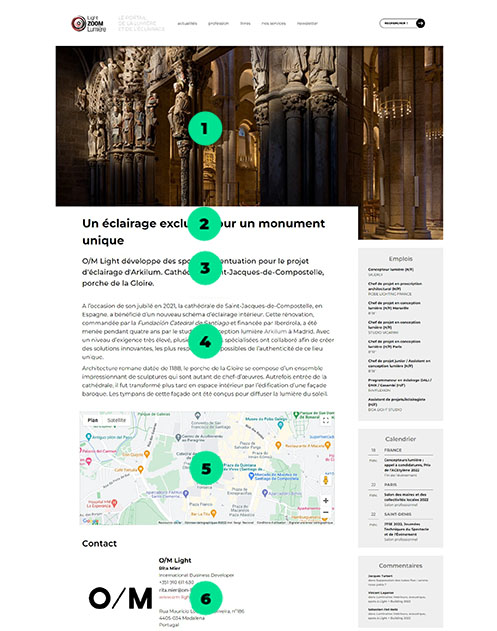Open the mes services menu item
This screenshot has height=631, width=497.
tap(274, 23)
